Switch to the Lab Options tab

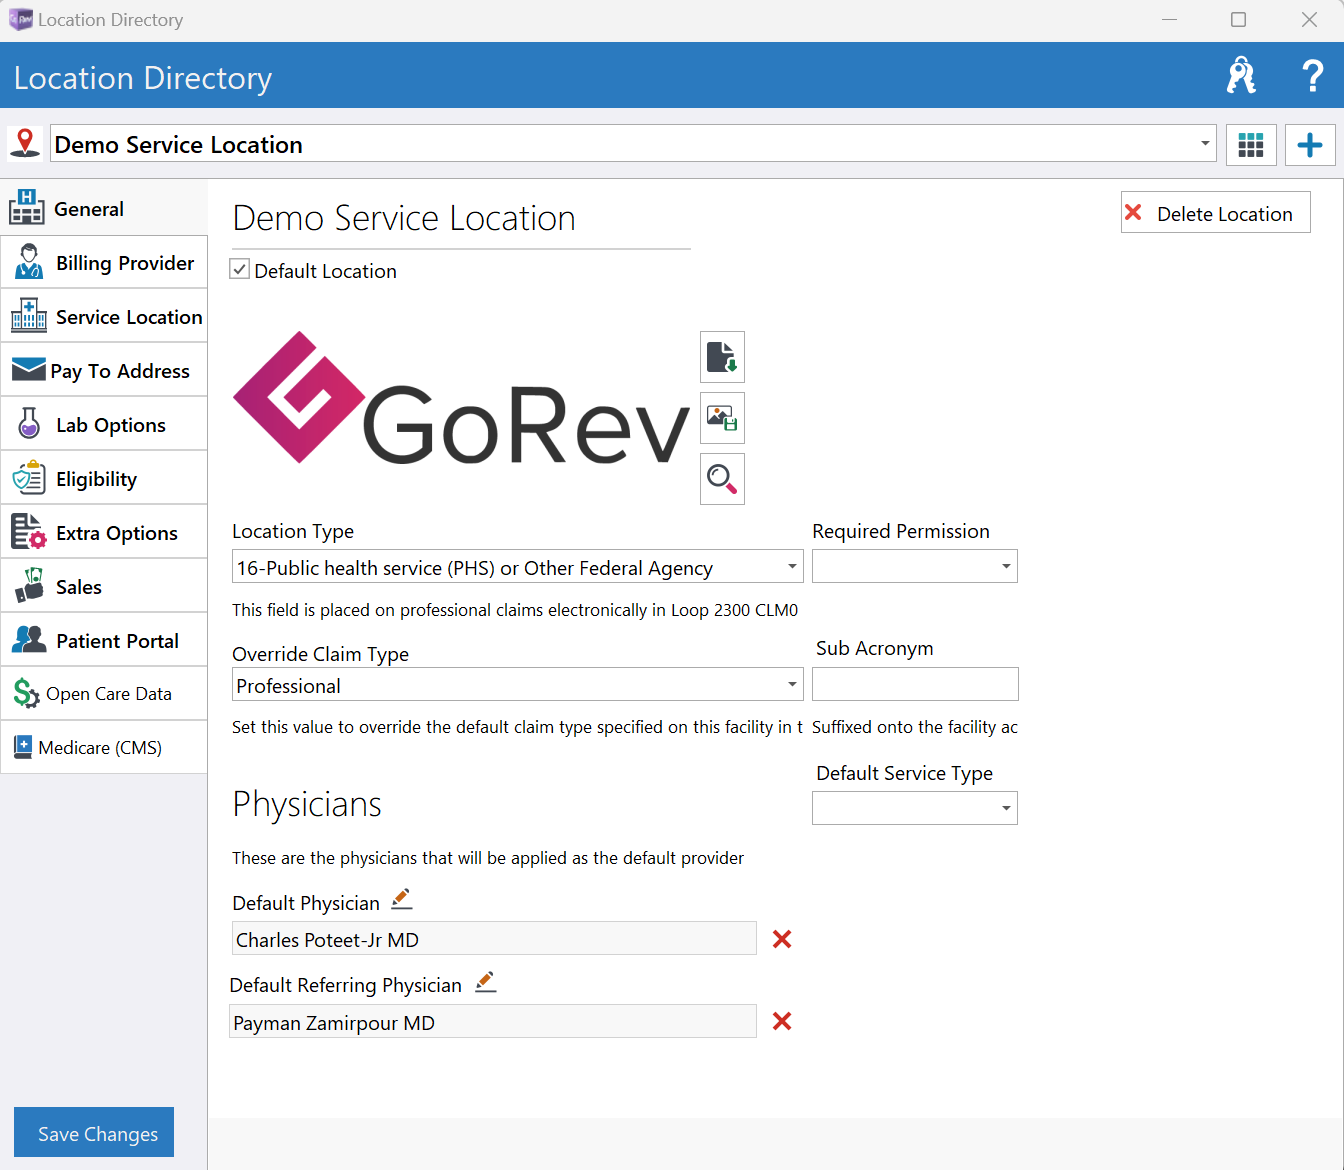104,424
